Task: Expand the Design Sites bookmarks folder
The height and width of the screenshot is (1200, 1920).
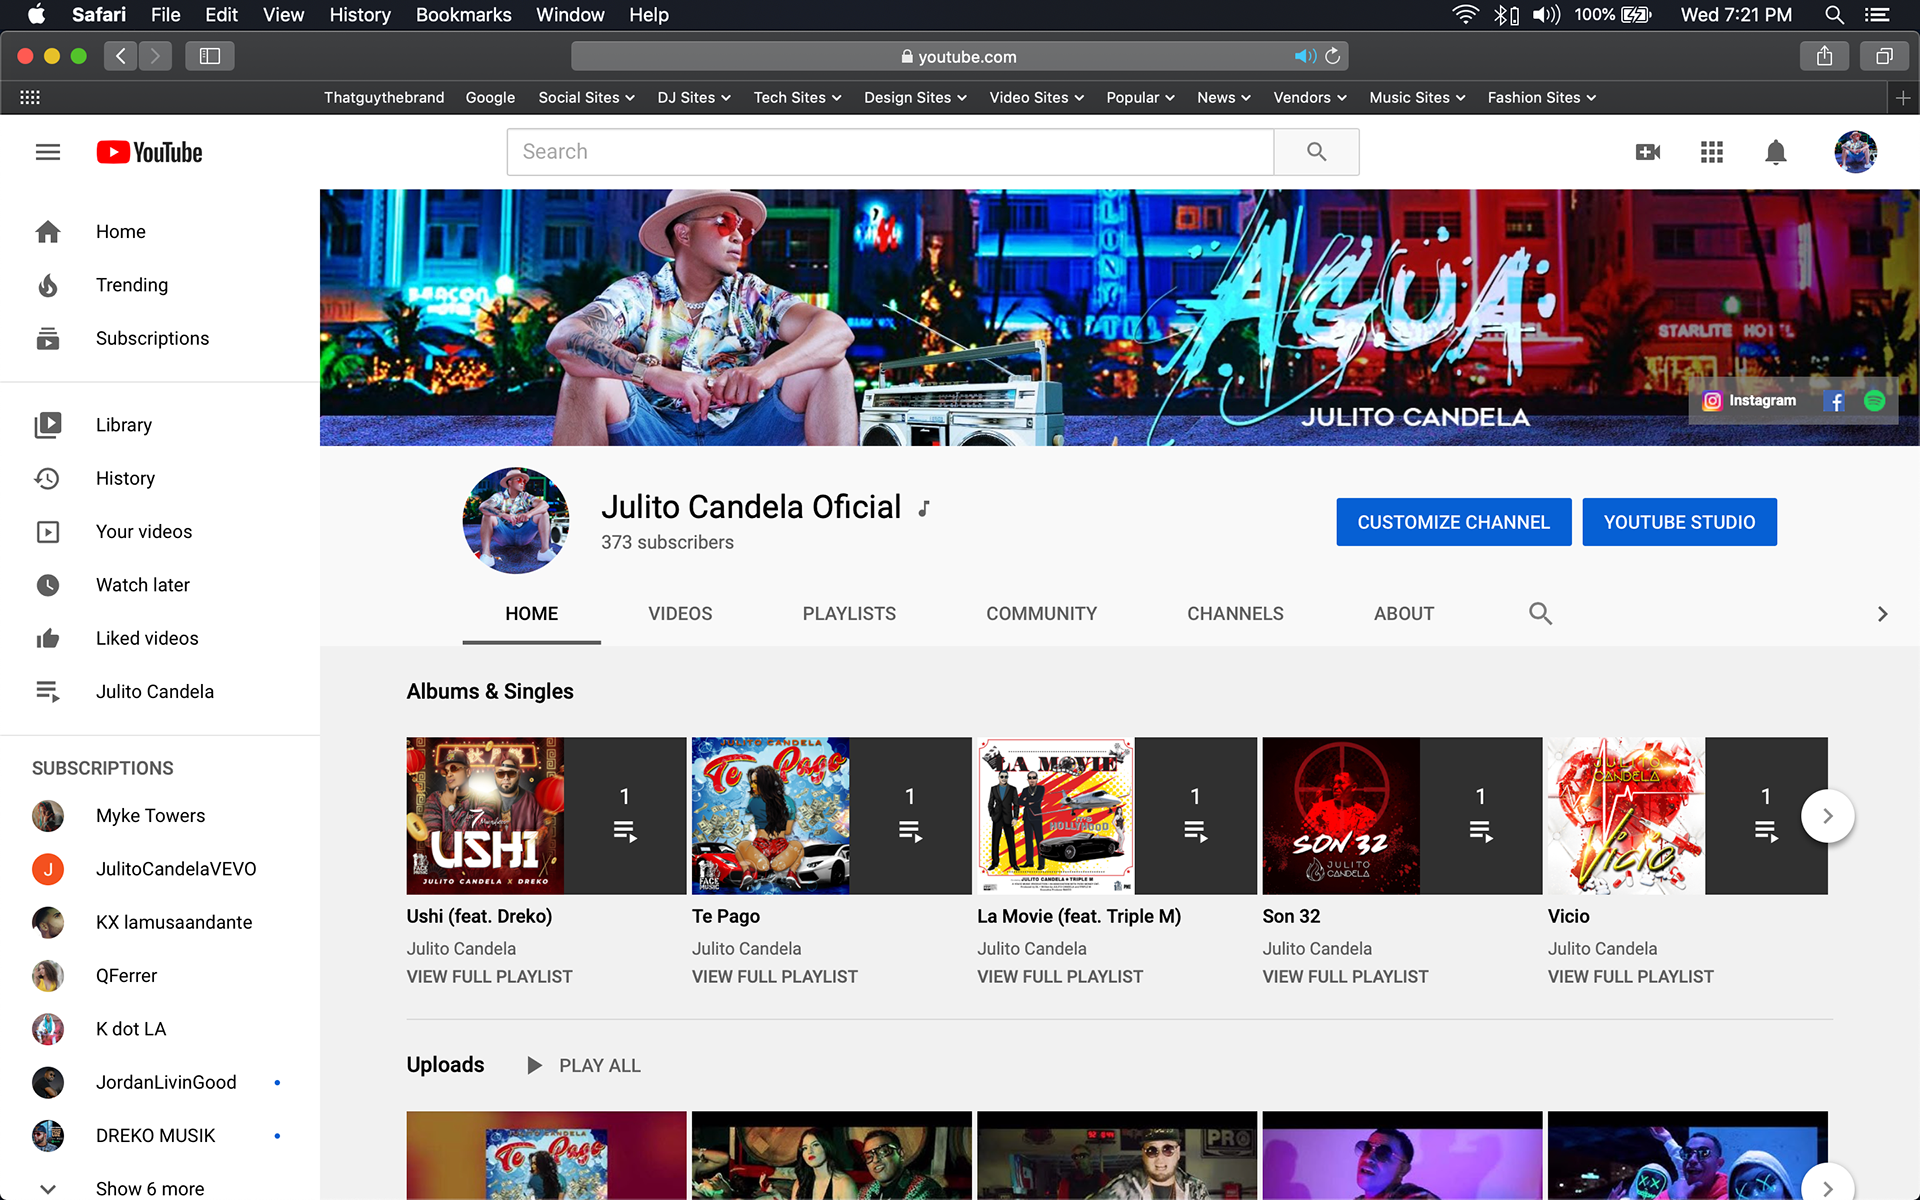Action: tap(915, 97)
